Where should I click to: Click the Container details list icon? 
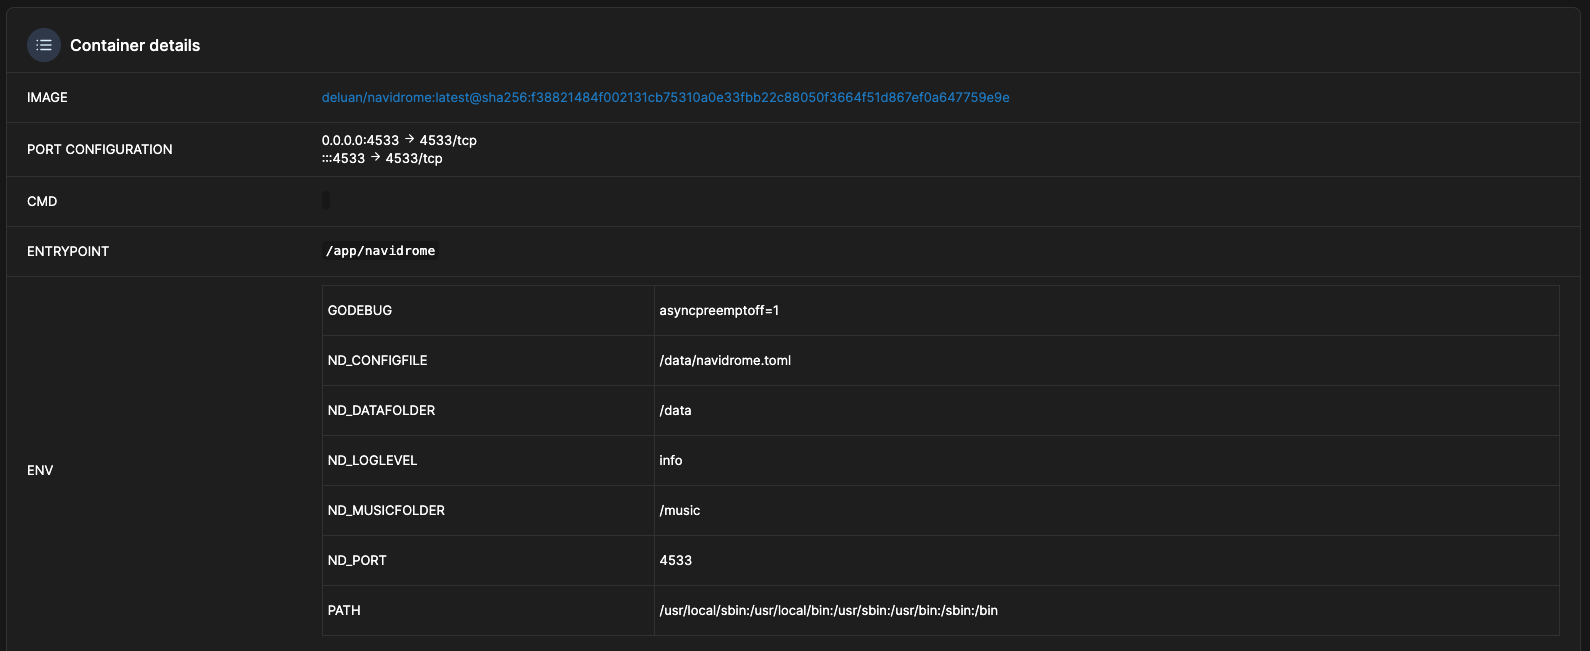(x=44, y=45)
